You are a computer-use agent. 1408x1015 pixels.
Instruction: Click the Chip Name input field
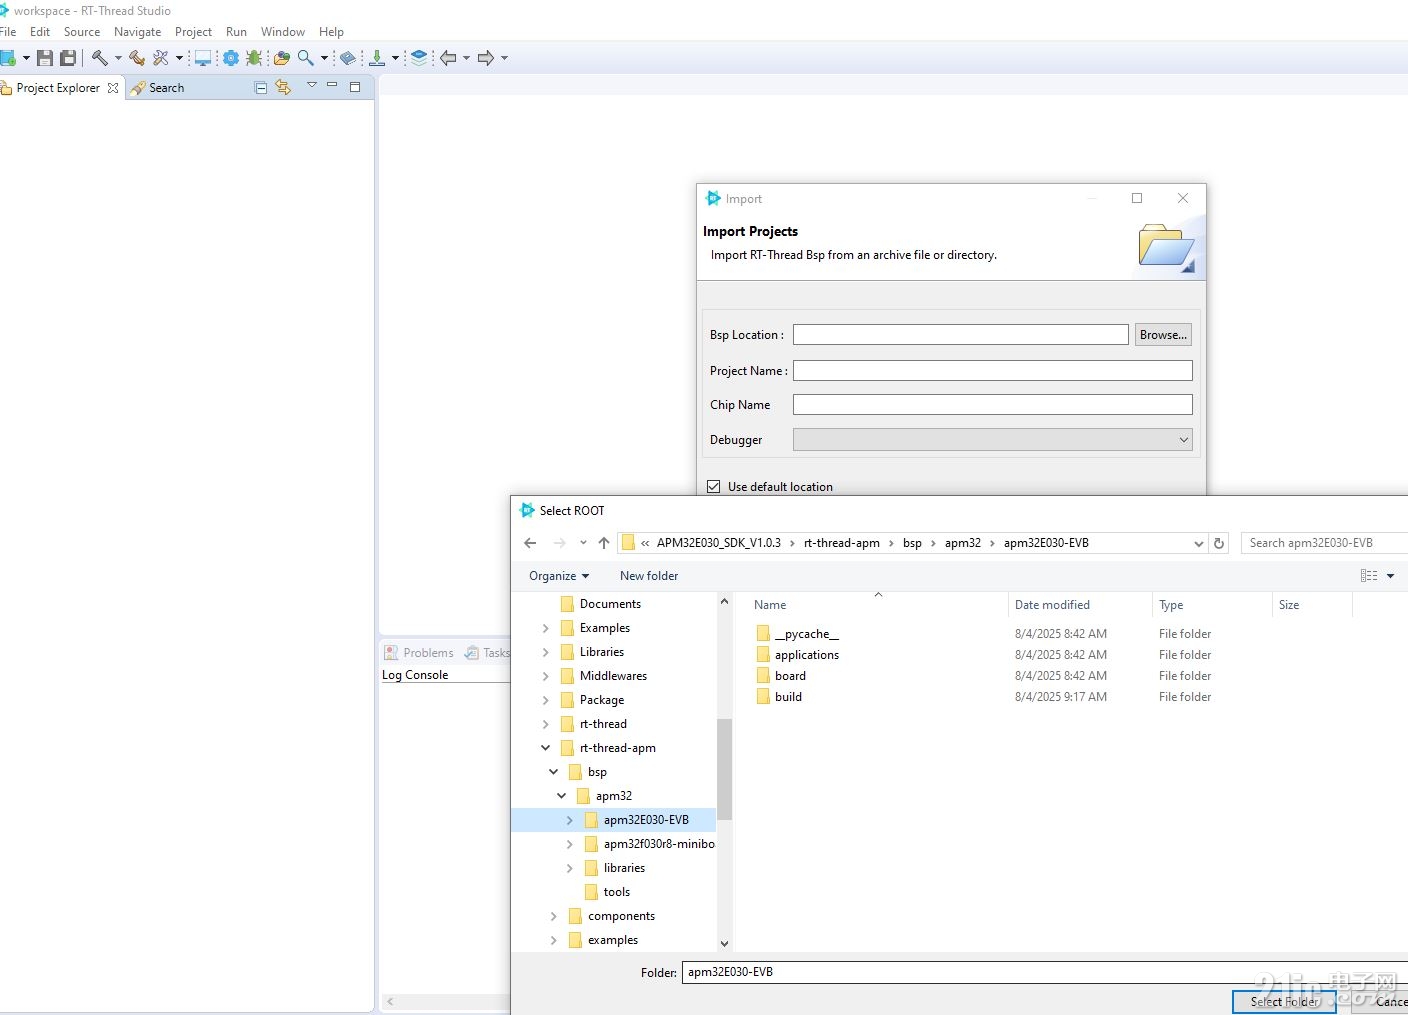(x=993, y=405)
